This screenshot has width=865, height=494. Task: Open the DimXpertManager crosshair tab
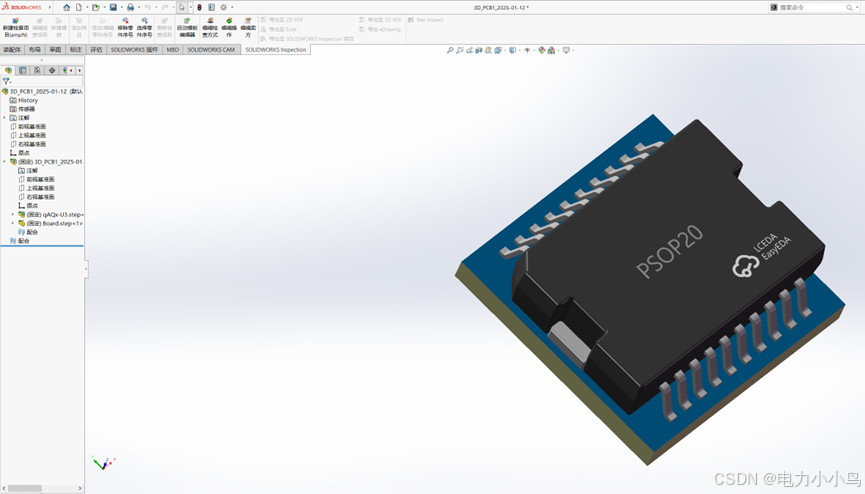[52, 71]
